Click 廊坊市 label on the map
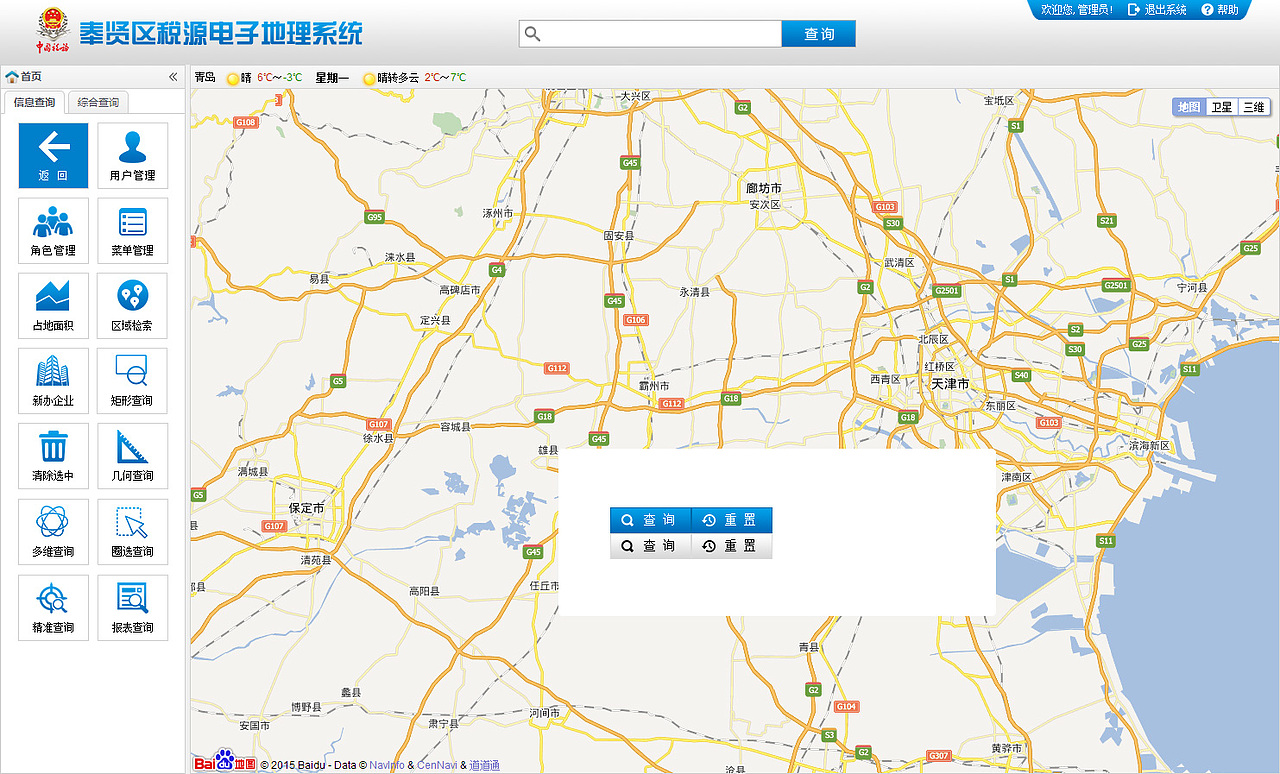This screenshot has width=1280, height=774. (x=764, y=188)
